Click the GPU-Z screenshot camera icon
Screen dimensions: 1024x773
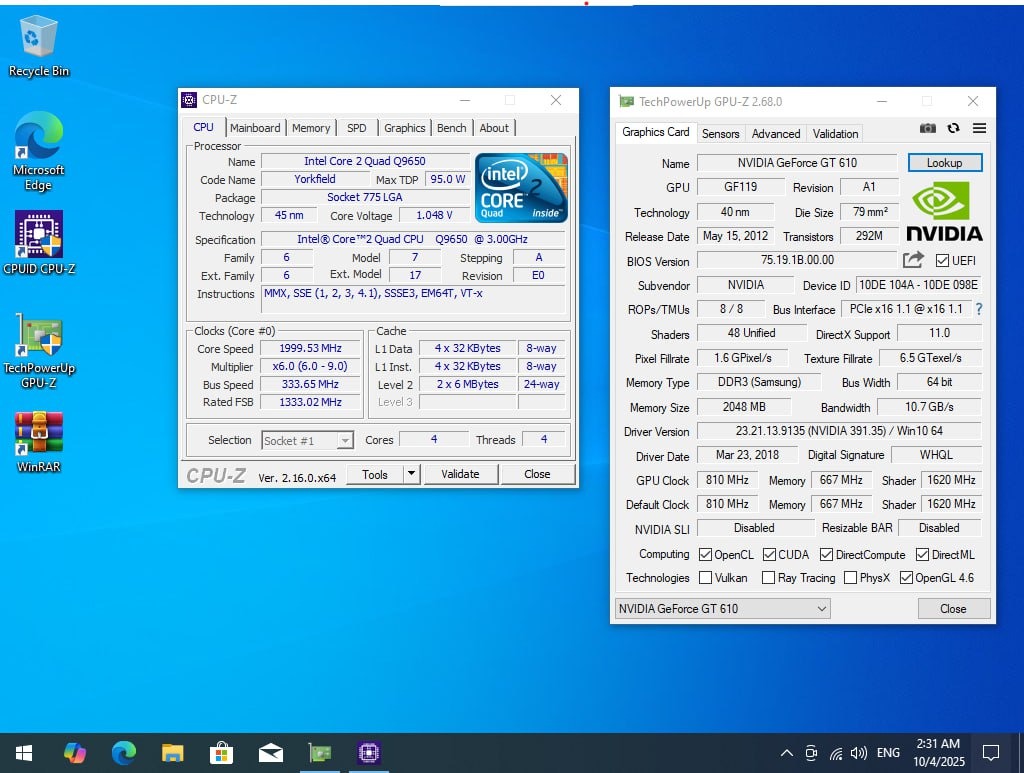tap(928, 129)
